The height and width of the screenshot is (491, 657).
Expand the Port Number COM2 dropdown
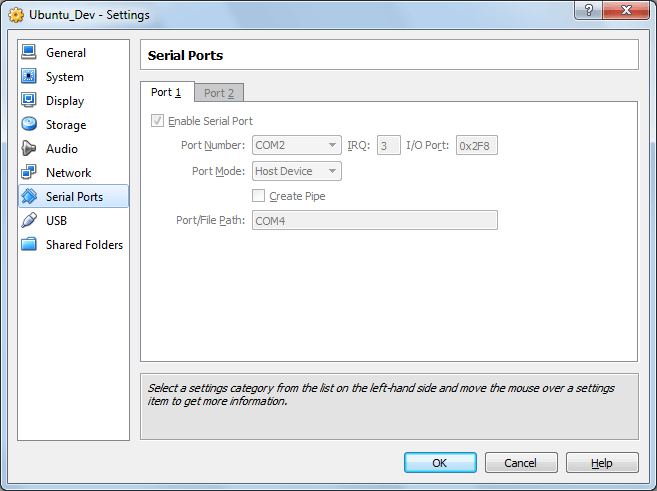coord(296,146)
